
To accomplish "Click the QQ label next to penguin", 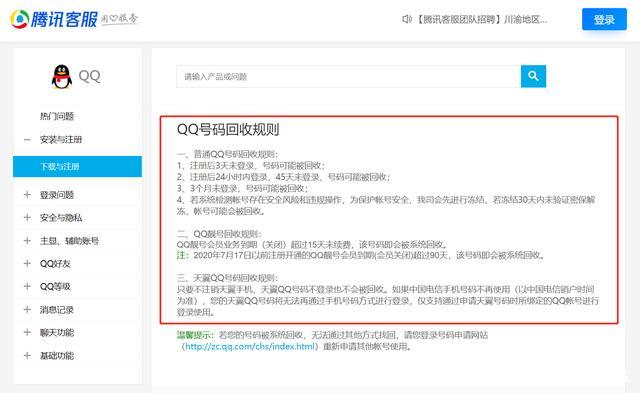I will [89, 76].
